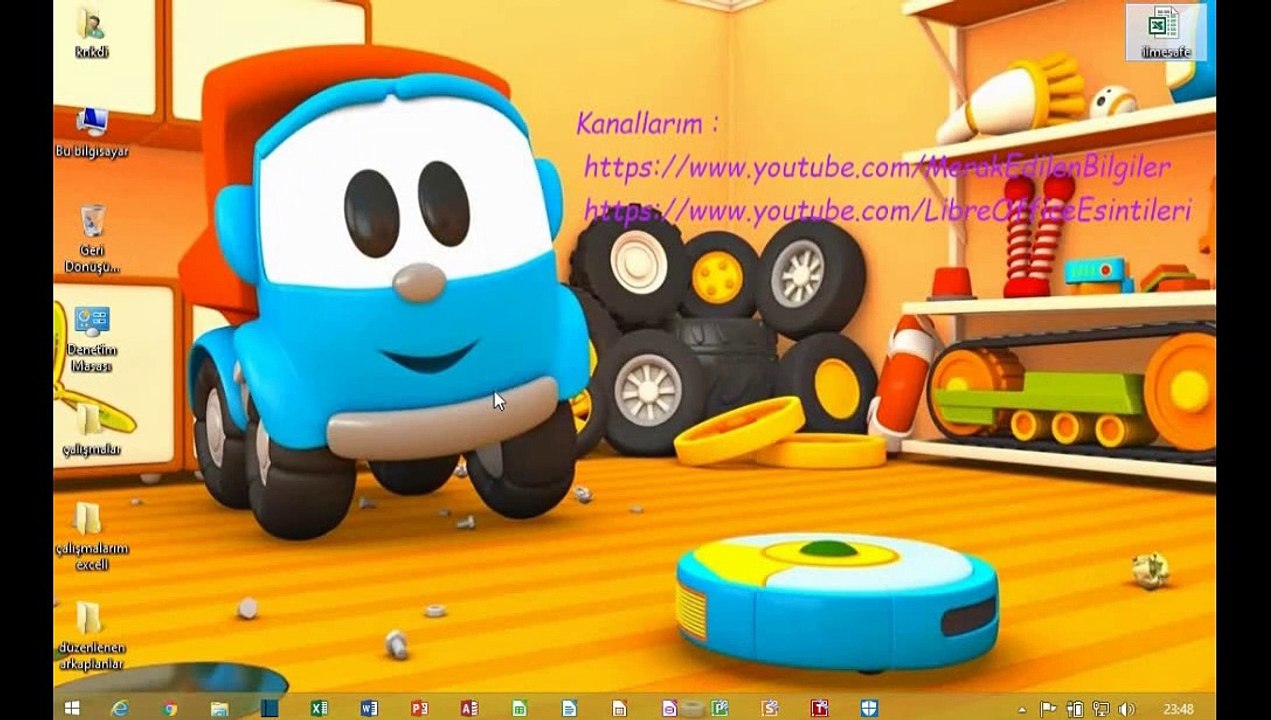Select the Bu bilgisayar desktop icon
This screenshot has height=720, width=1271.
[x=91, y=132]
